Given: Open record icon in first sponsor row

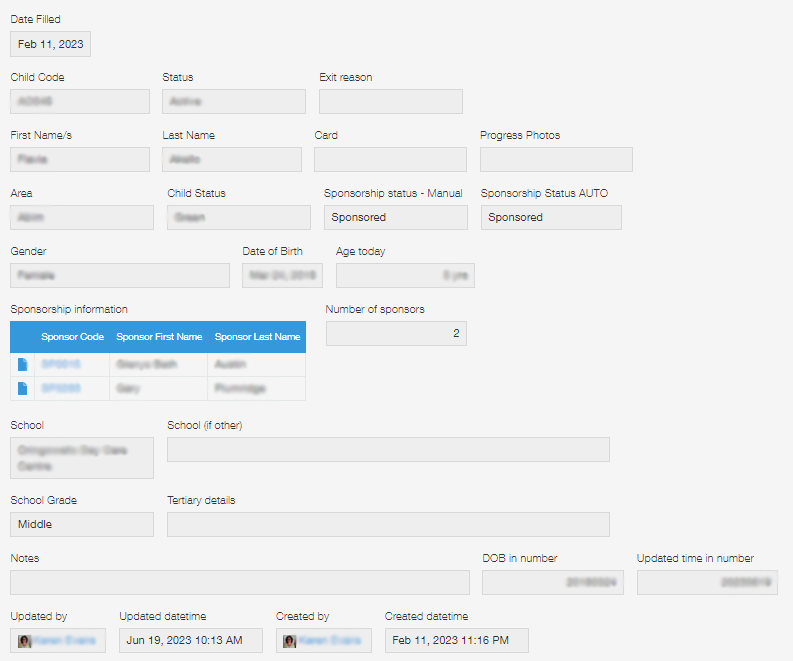Looking at the screenshot, I should point(23,364).
